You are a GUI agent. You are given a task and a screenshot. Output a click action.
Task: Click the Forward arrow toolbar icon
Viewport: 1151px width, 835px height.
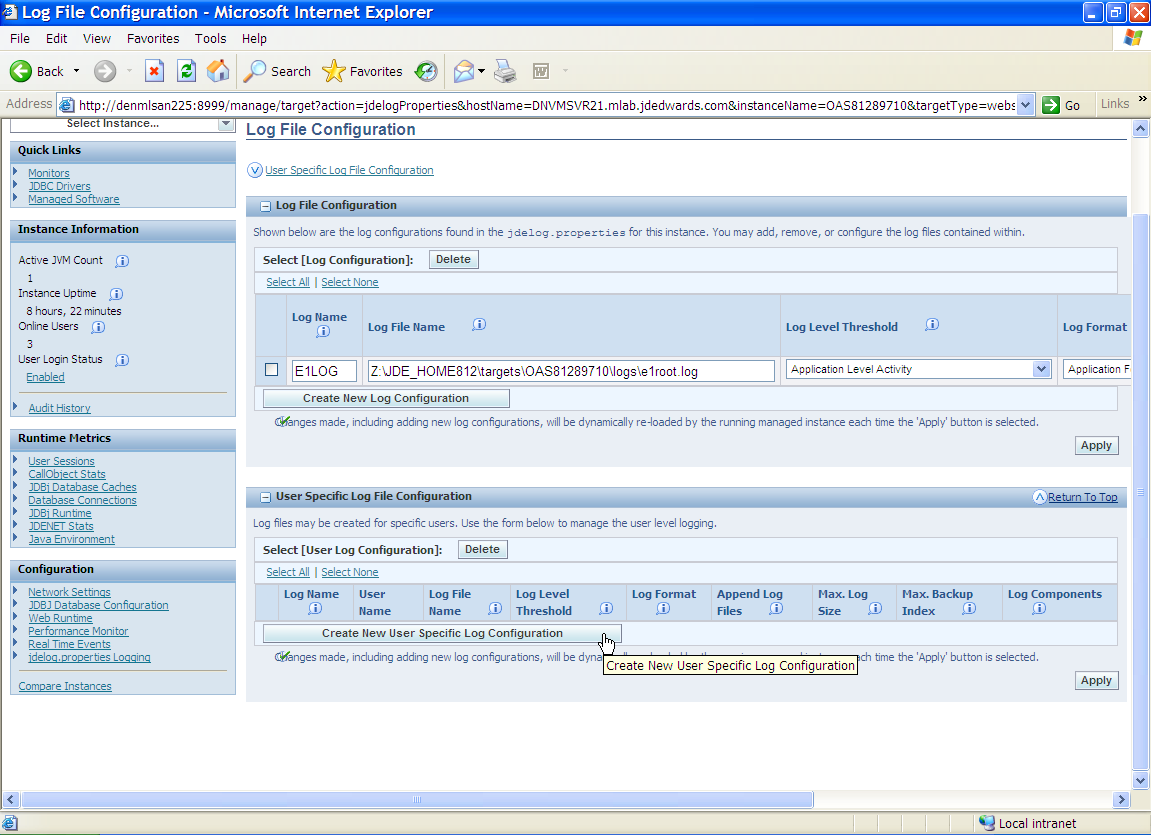105,71
